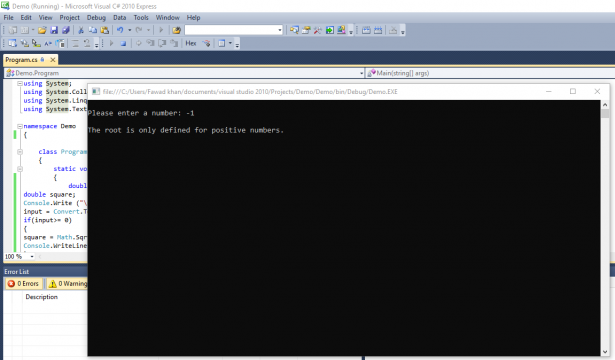615x360 pixels.
Task: Maximize the Demo.EXE console window
Action: [573, 91]
